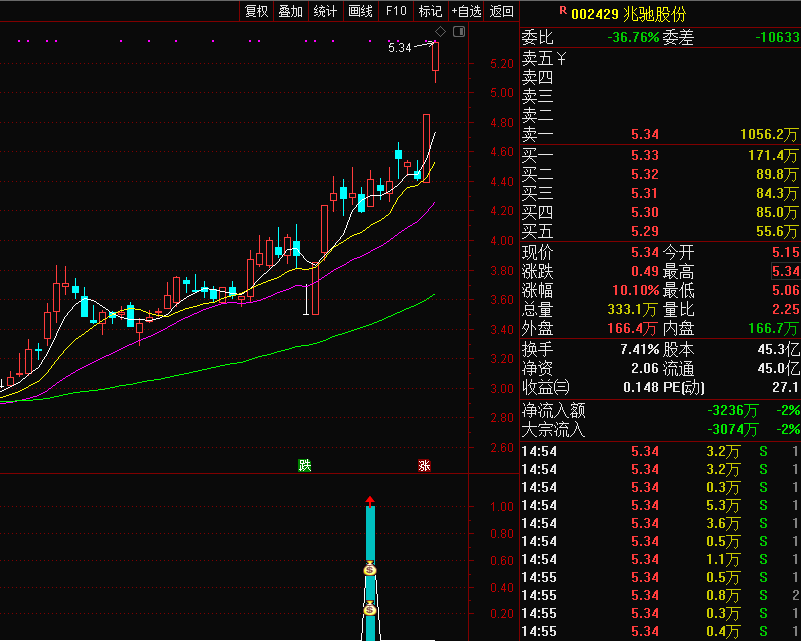
Task: Click the PE(动) value 27.1
Action: [786, 387]
